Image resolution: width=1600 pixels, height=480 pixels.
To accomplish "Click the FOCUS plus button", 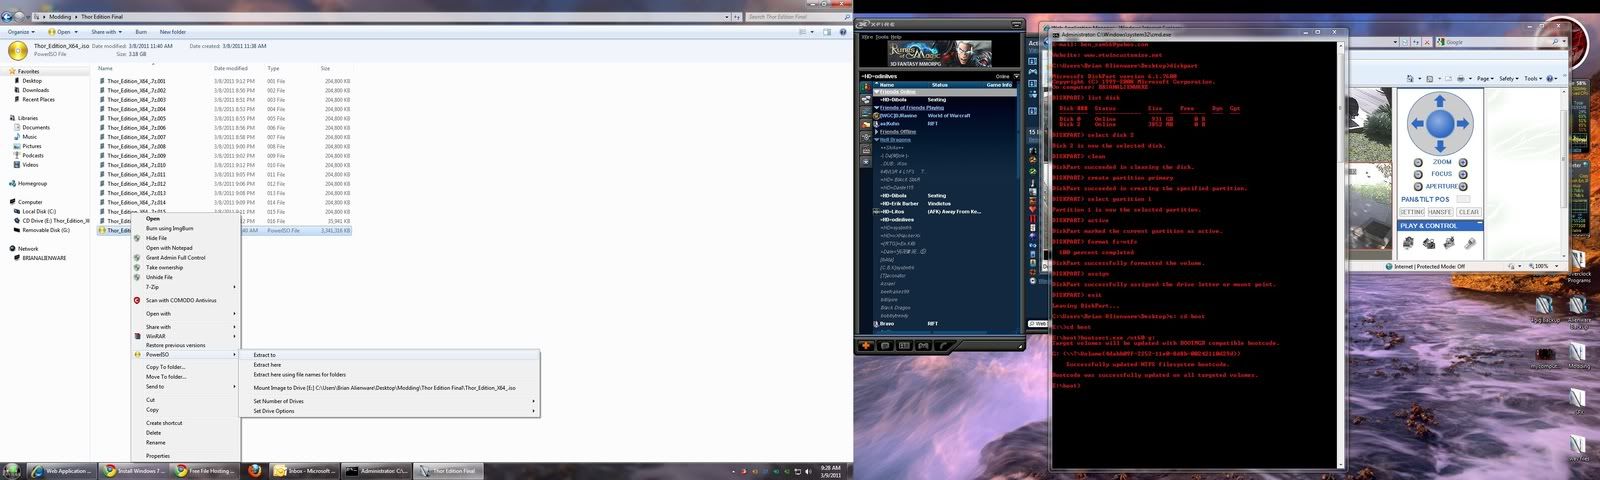I will tap(1462, 174).
